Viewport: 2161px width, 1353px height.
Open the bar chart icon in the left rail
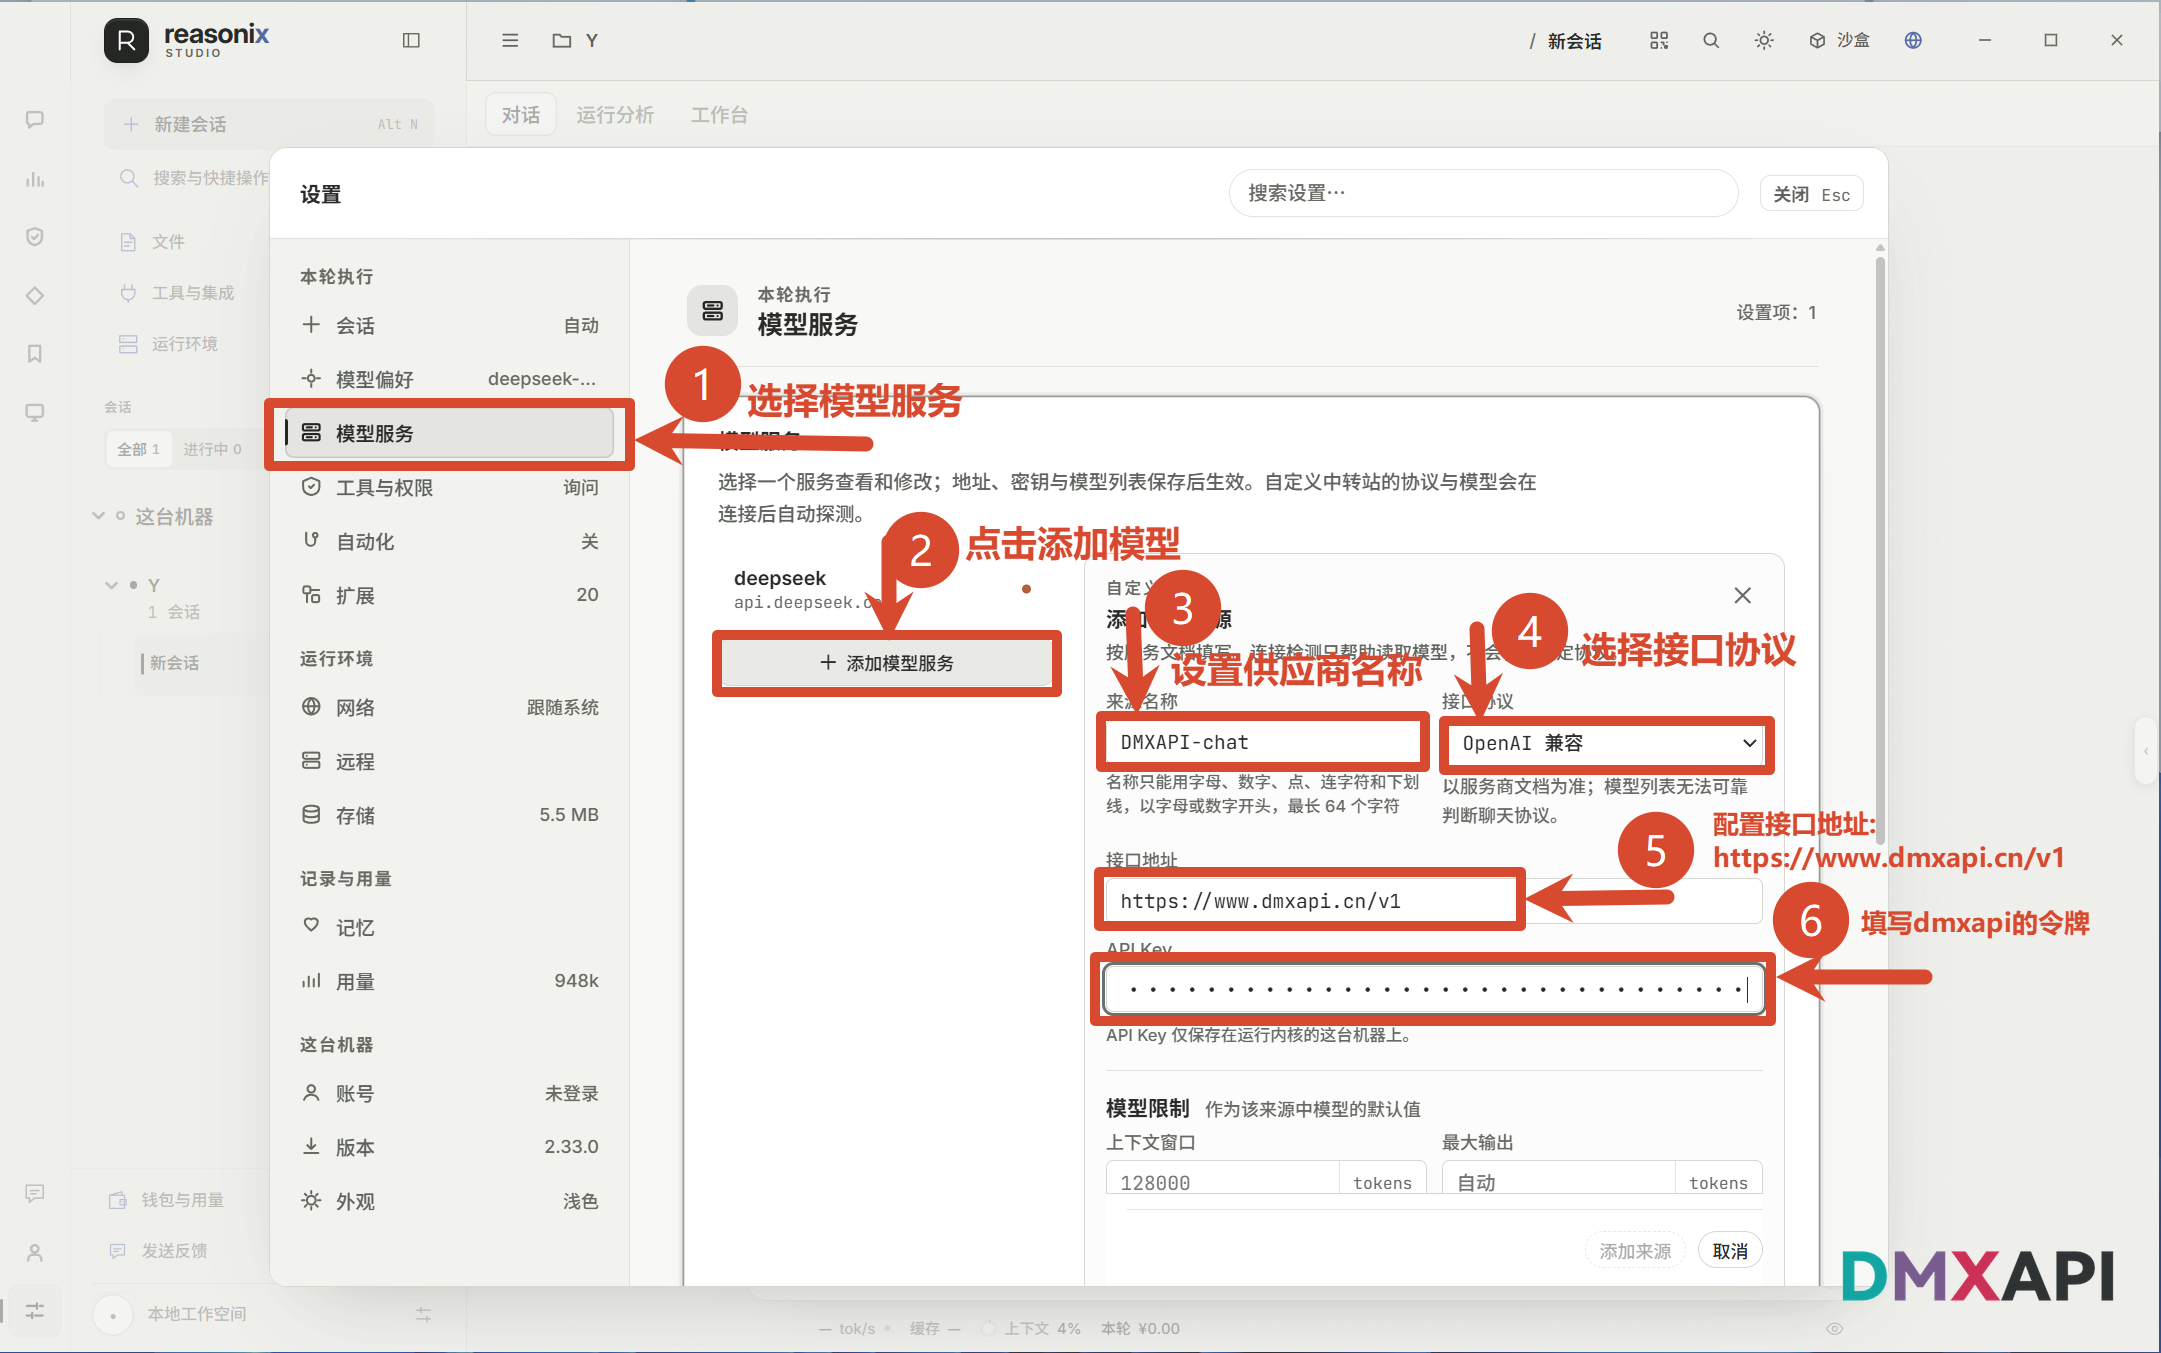[x=35, y=179]
